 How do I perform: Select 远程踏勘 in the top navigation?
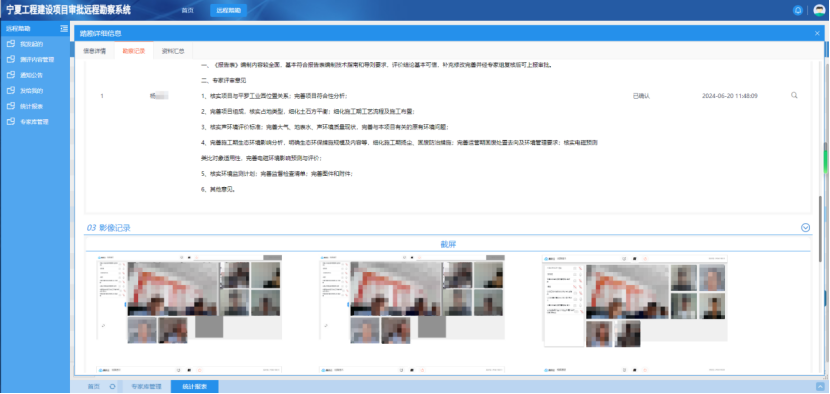coord(228,11)
